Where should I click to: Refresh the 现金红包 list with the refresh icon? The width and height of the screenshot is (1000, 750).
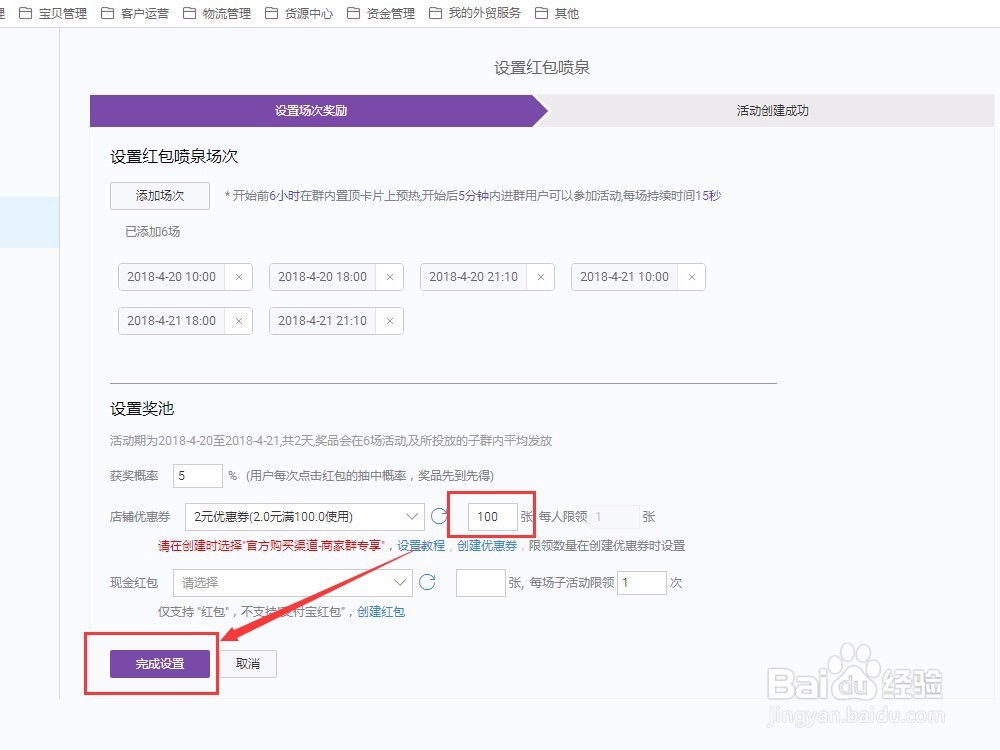428,582
